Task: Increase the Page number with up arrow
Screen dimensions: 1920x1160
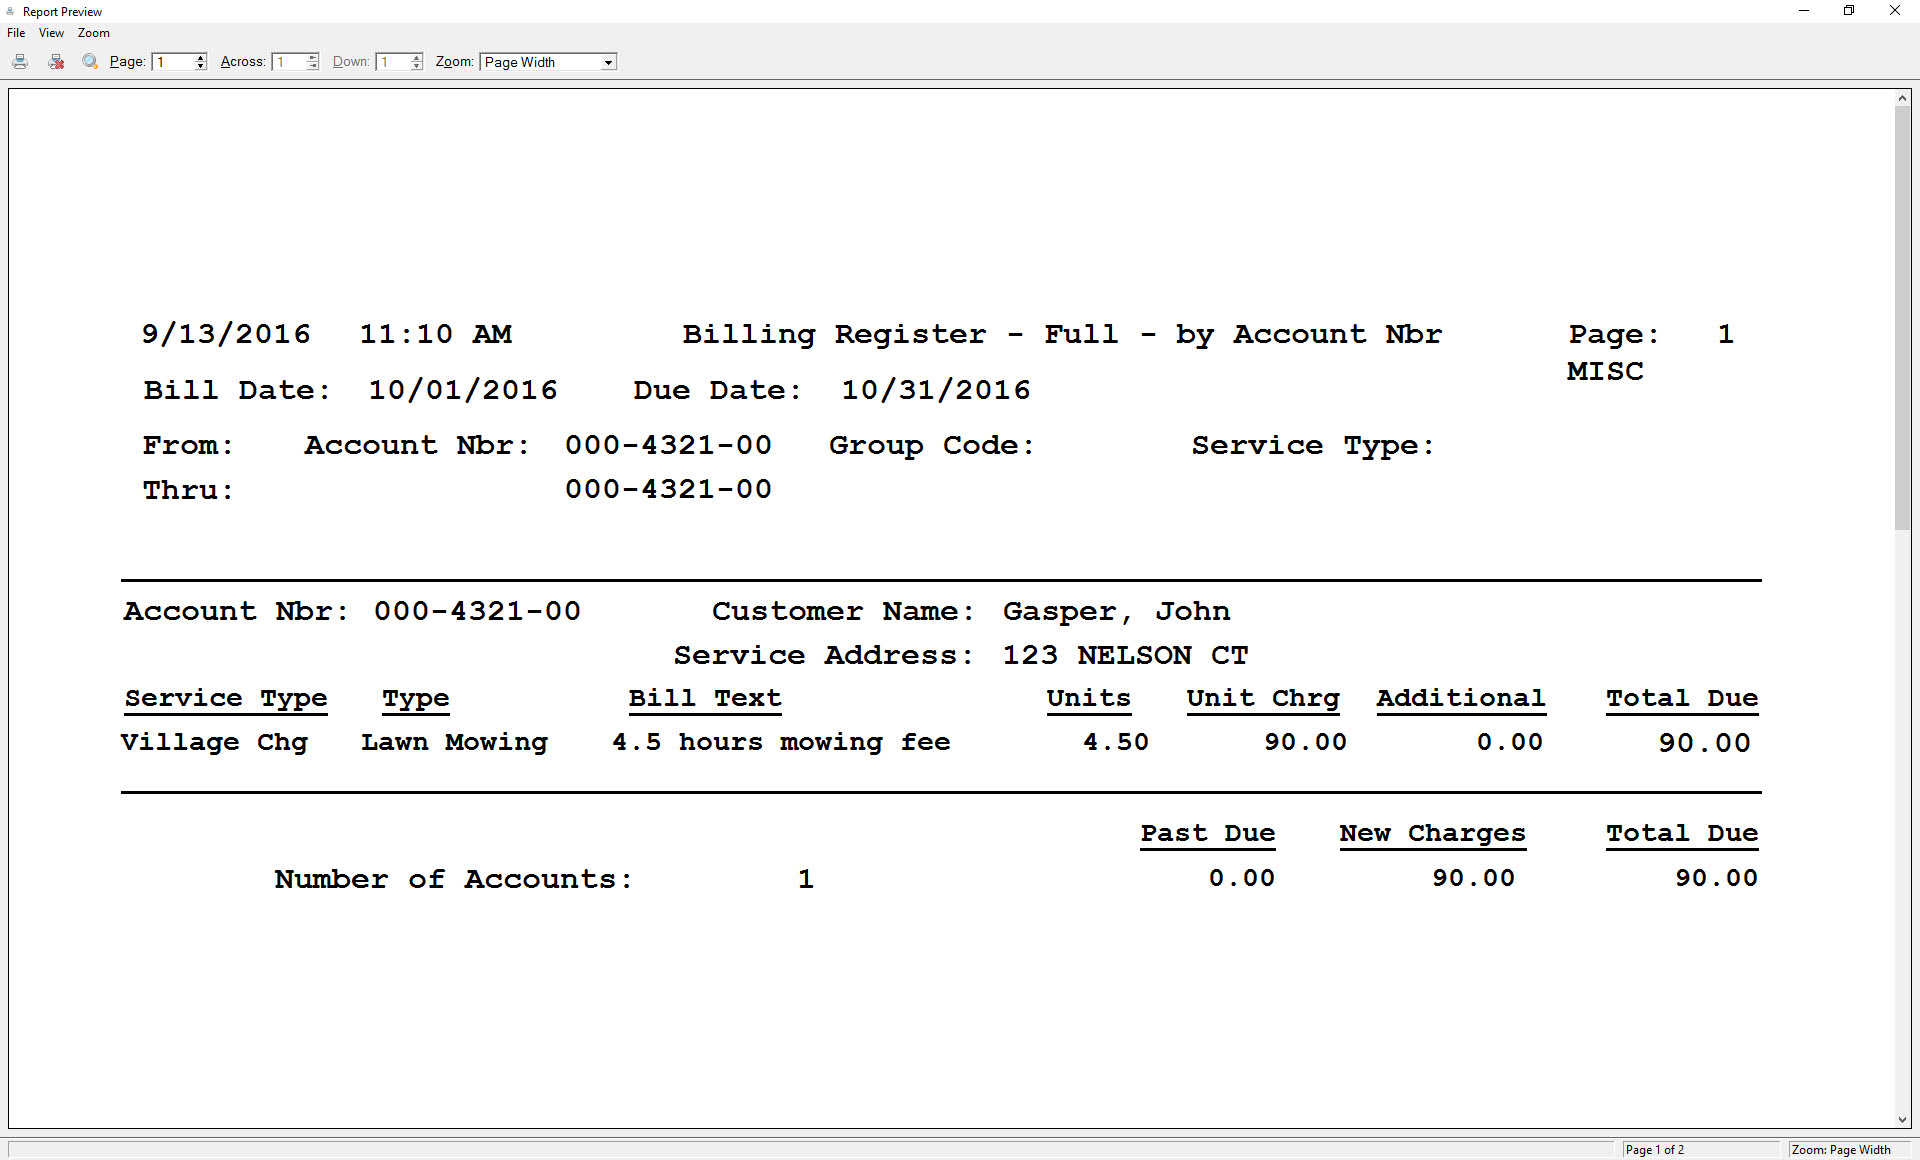Action: pyautogui.click(x=201, y=58)
